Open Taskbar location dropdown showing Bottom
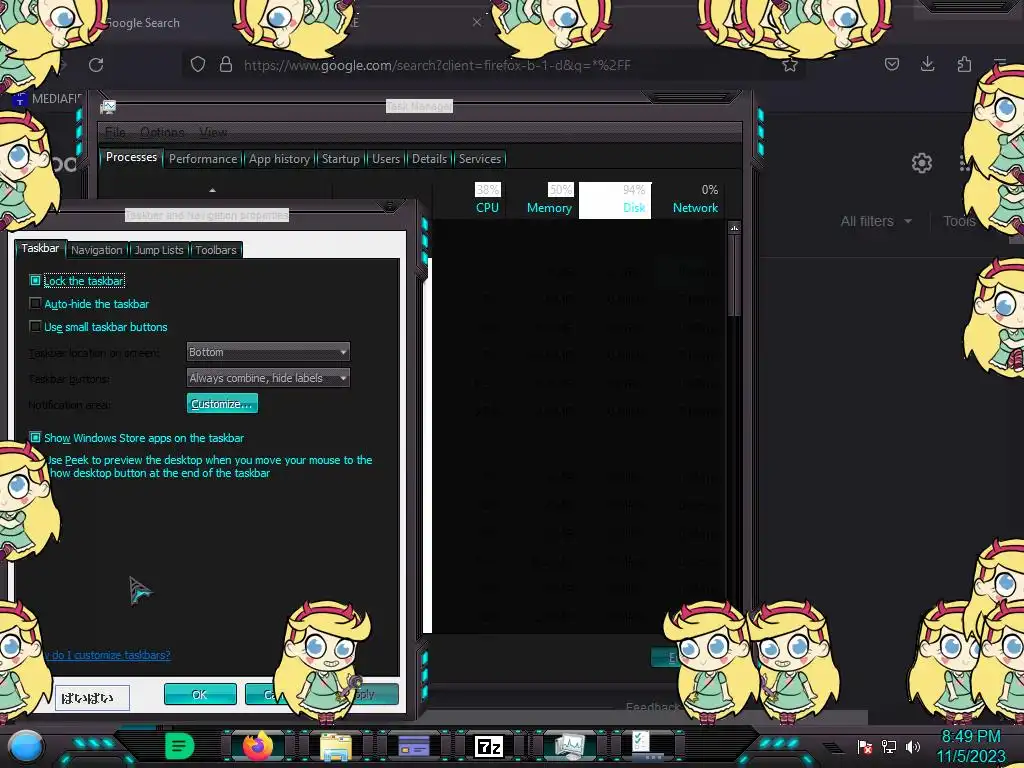Screen dimensions: 1024x768 tap(268, 352)
